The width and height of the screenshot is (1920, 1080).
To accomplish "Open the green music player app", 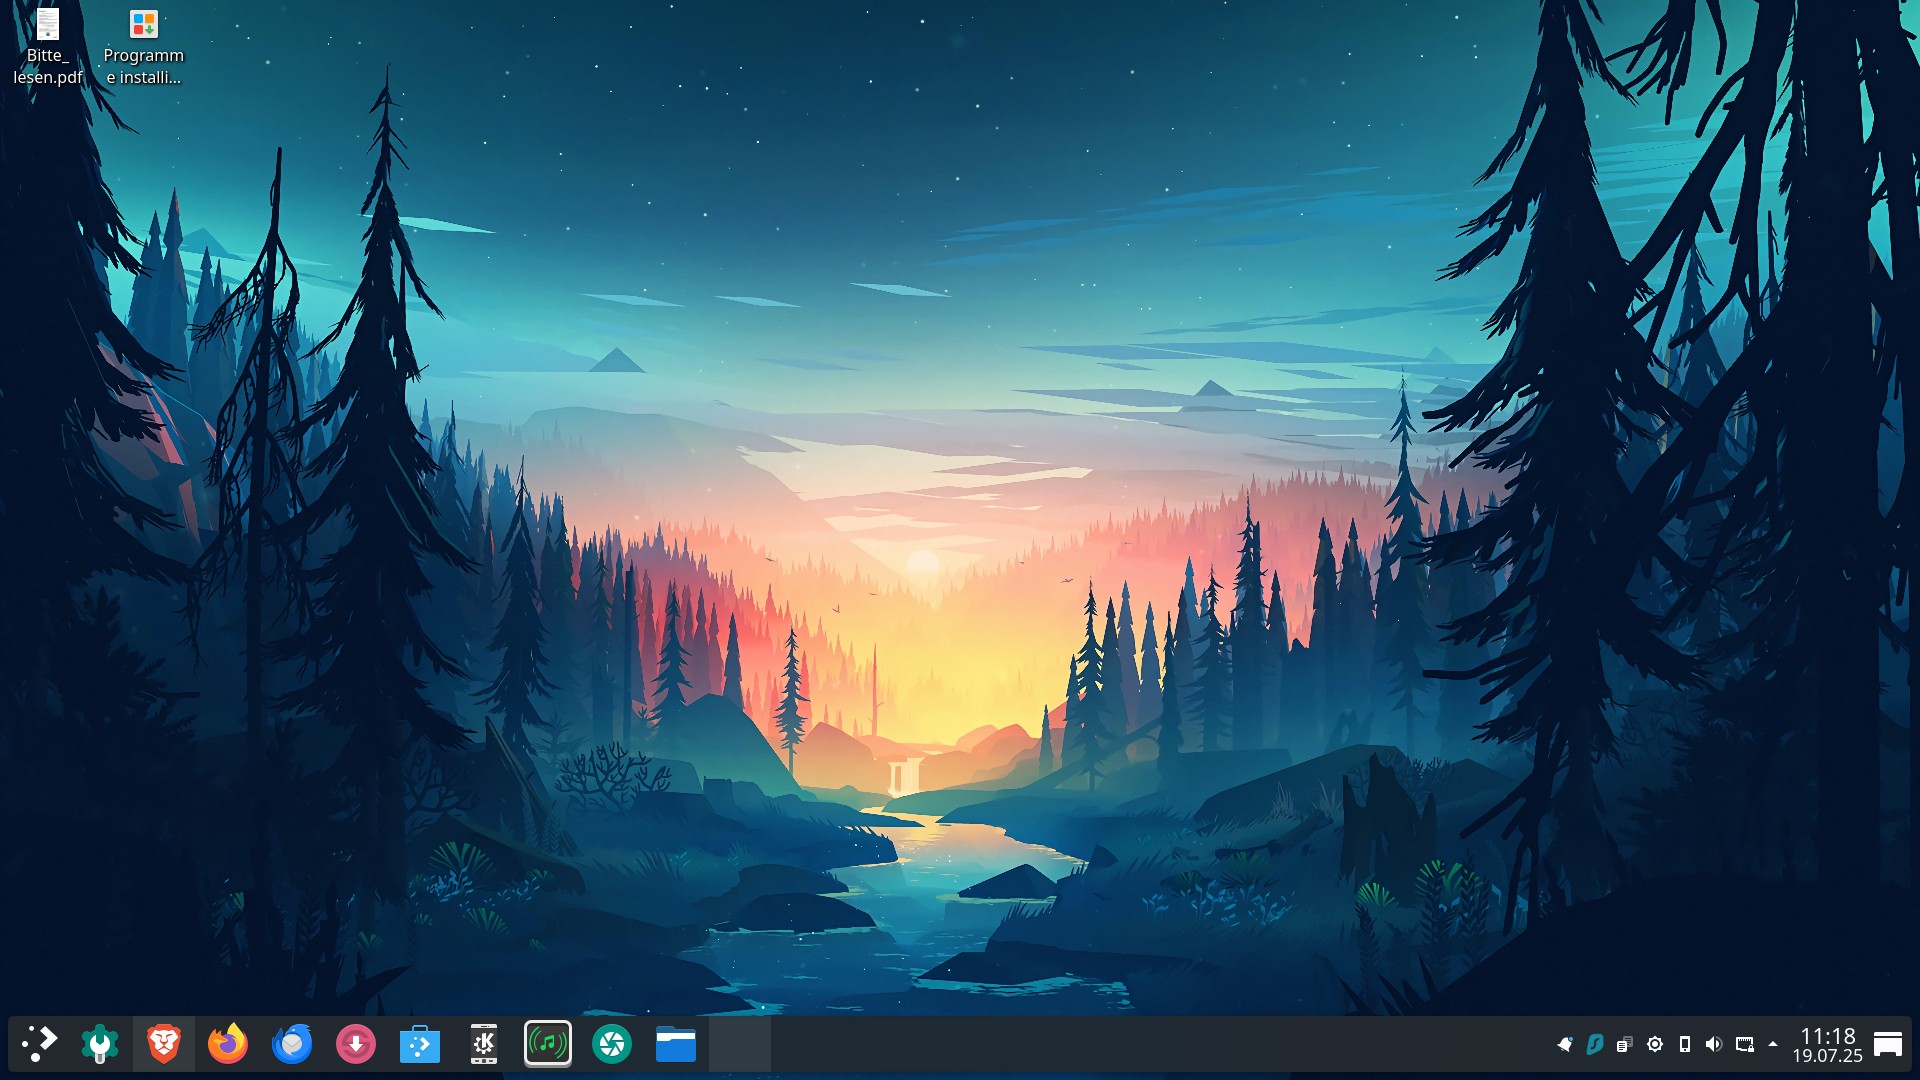I will tap(548, 1044).
